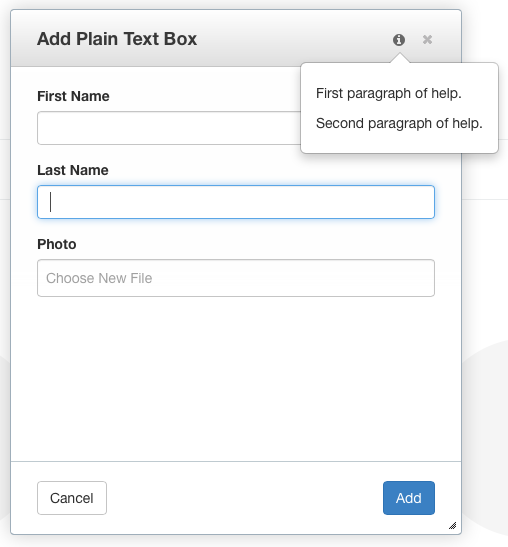Screen dimensions: 508x547
Task: Click the Add Plain Text Box title
Action: click(117, 39)
